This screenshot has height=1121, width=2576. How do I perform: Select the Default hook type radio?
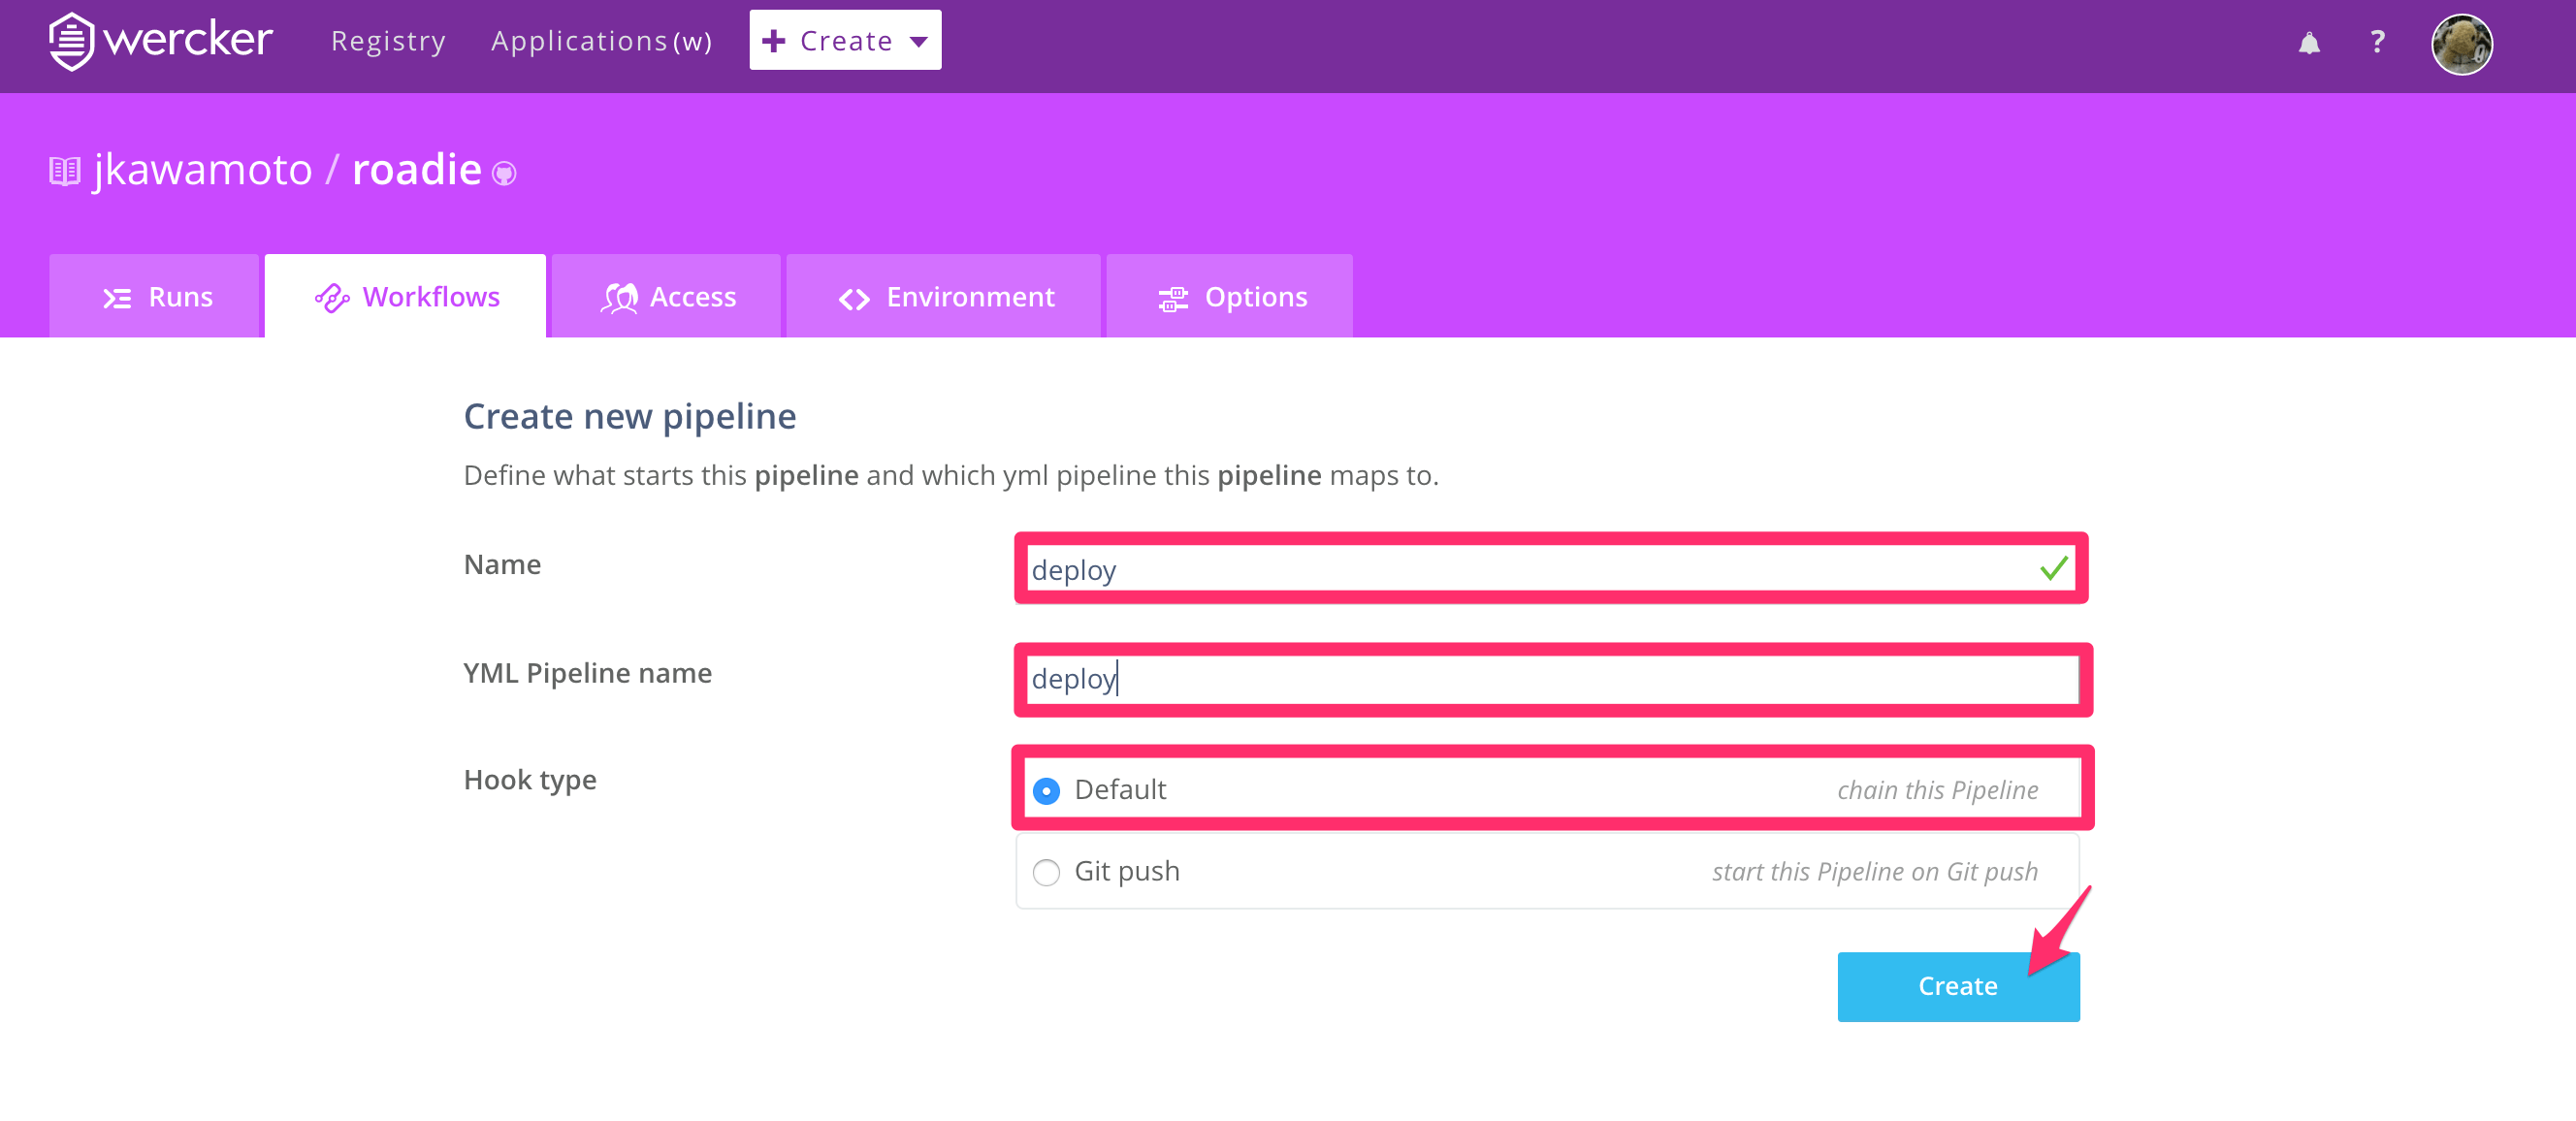[1046, 791]
